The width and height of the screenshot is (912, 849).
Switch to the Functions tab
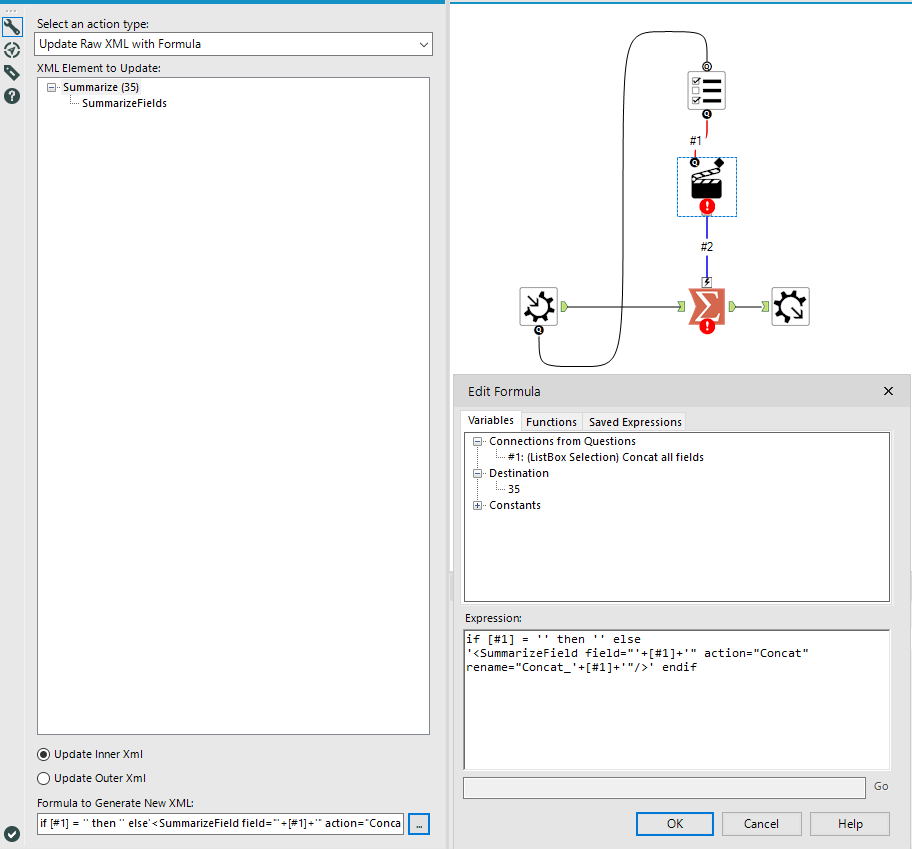click(551, 421)
